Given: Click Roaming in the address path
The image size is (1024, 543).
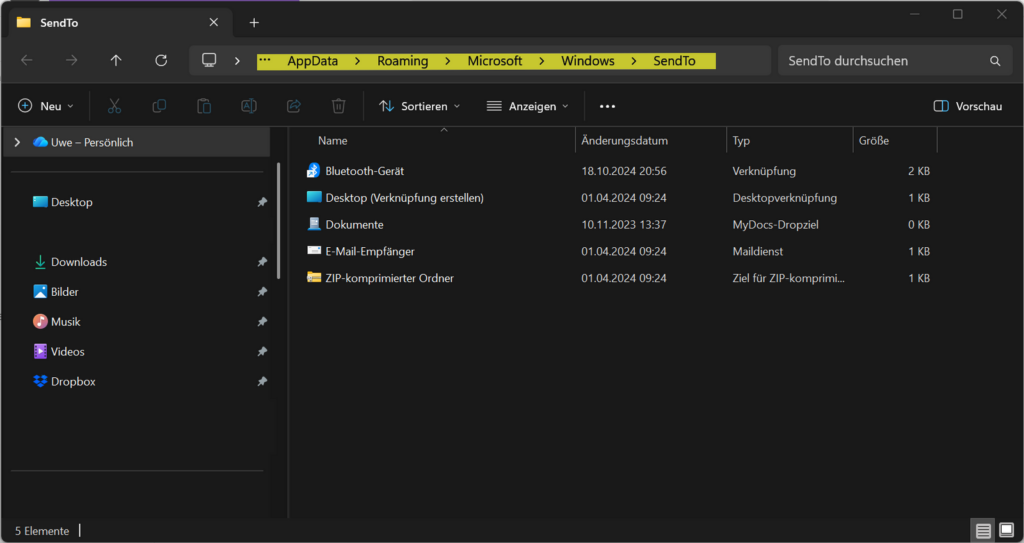Looking at the screenshot, I should click(403, 61).
